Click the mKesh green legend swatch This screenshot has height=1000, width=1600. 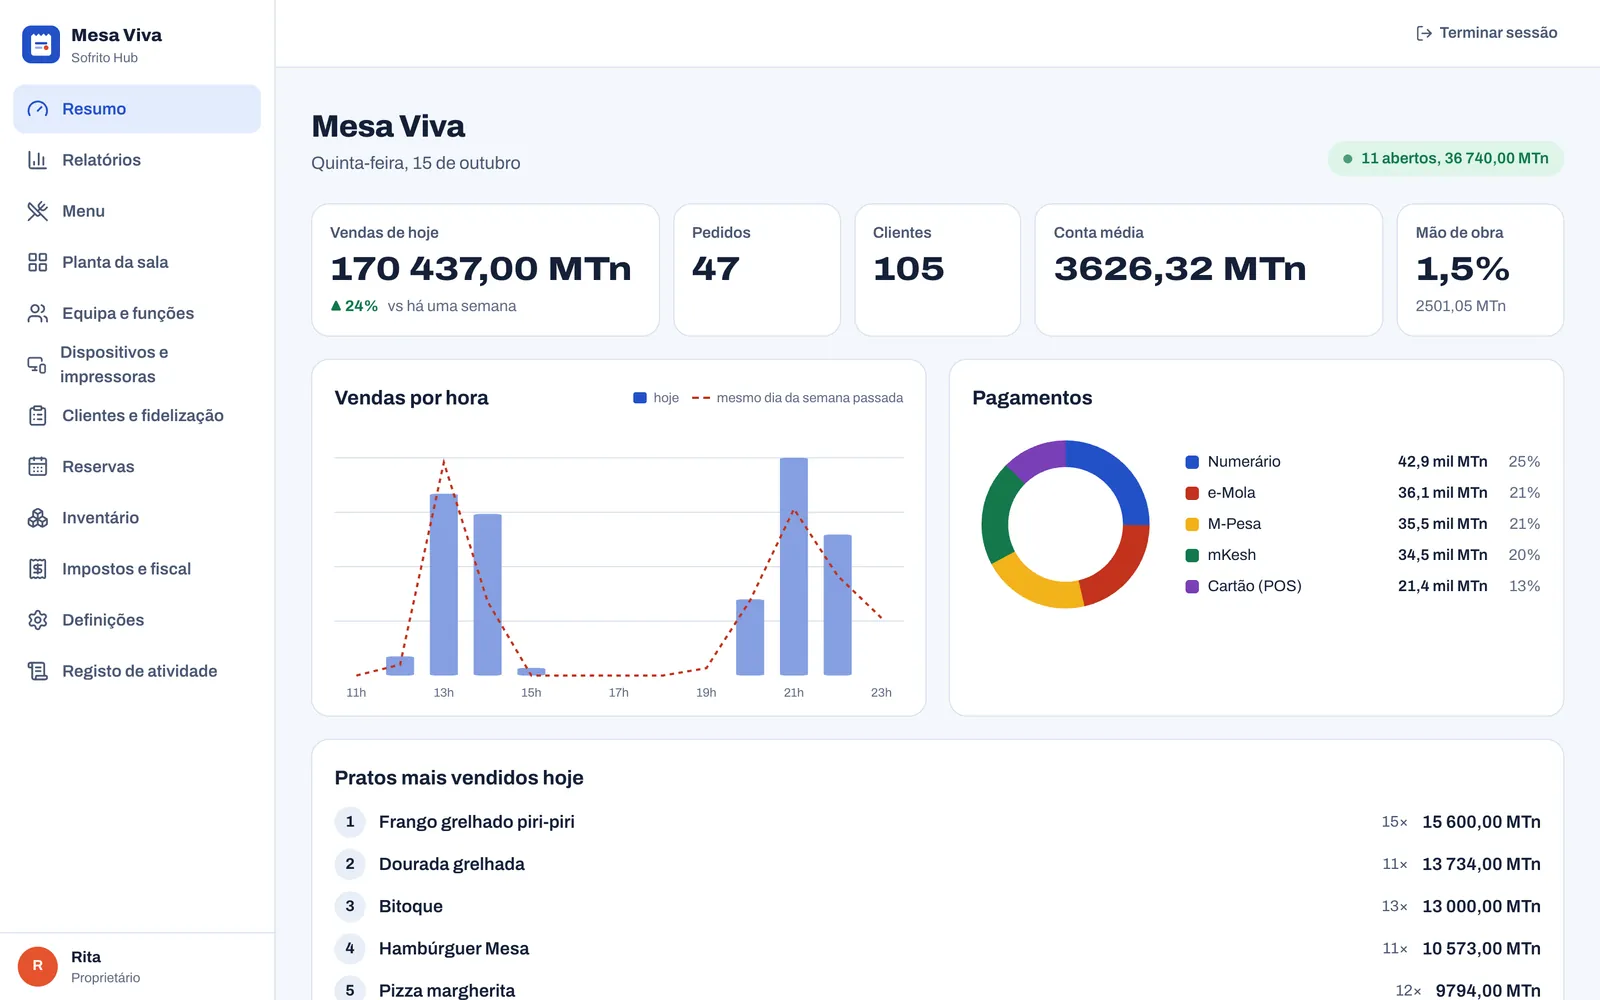(x=1192, y=555)
